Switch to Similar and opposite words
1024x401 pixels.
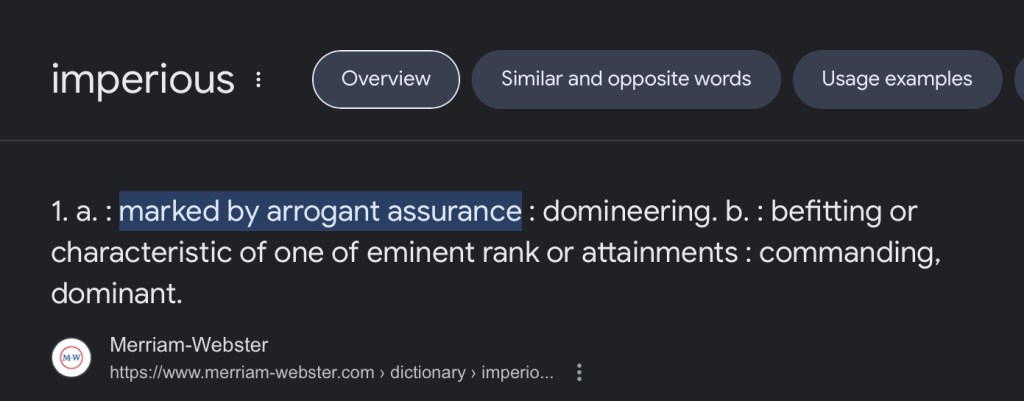pos(626,79)
